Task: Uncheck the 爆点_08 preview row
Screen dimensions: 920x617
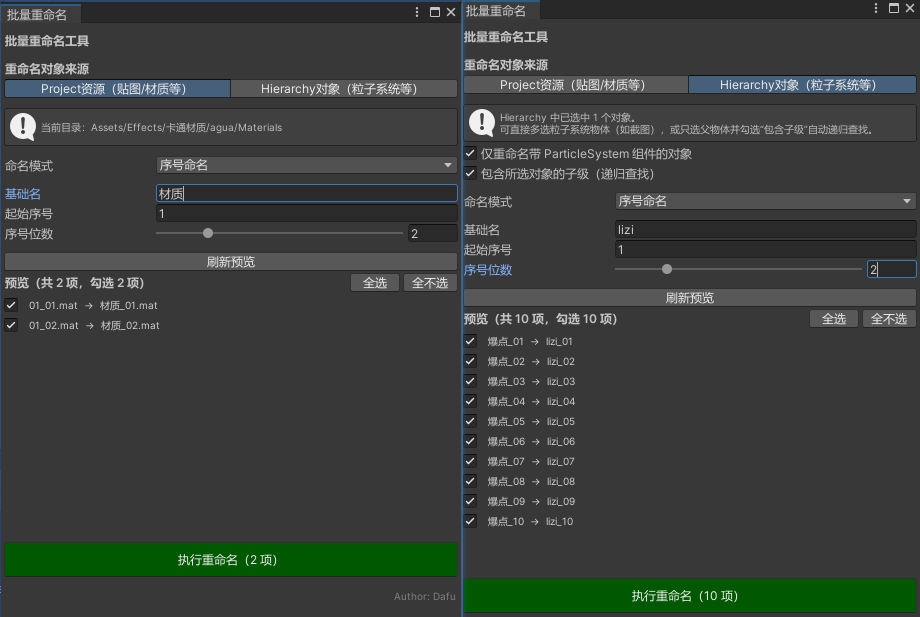Action: [x=470, y=481]
